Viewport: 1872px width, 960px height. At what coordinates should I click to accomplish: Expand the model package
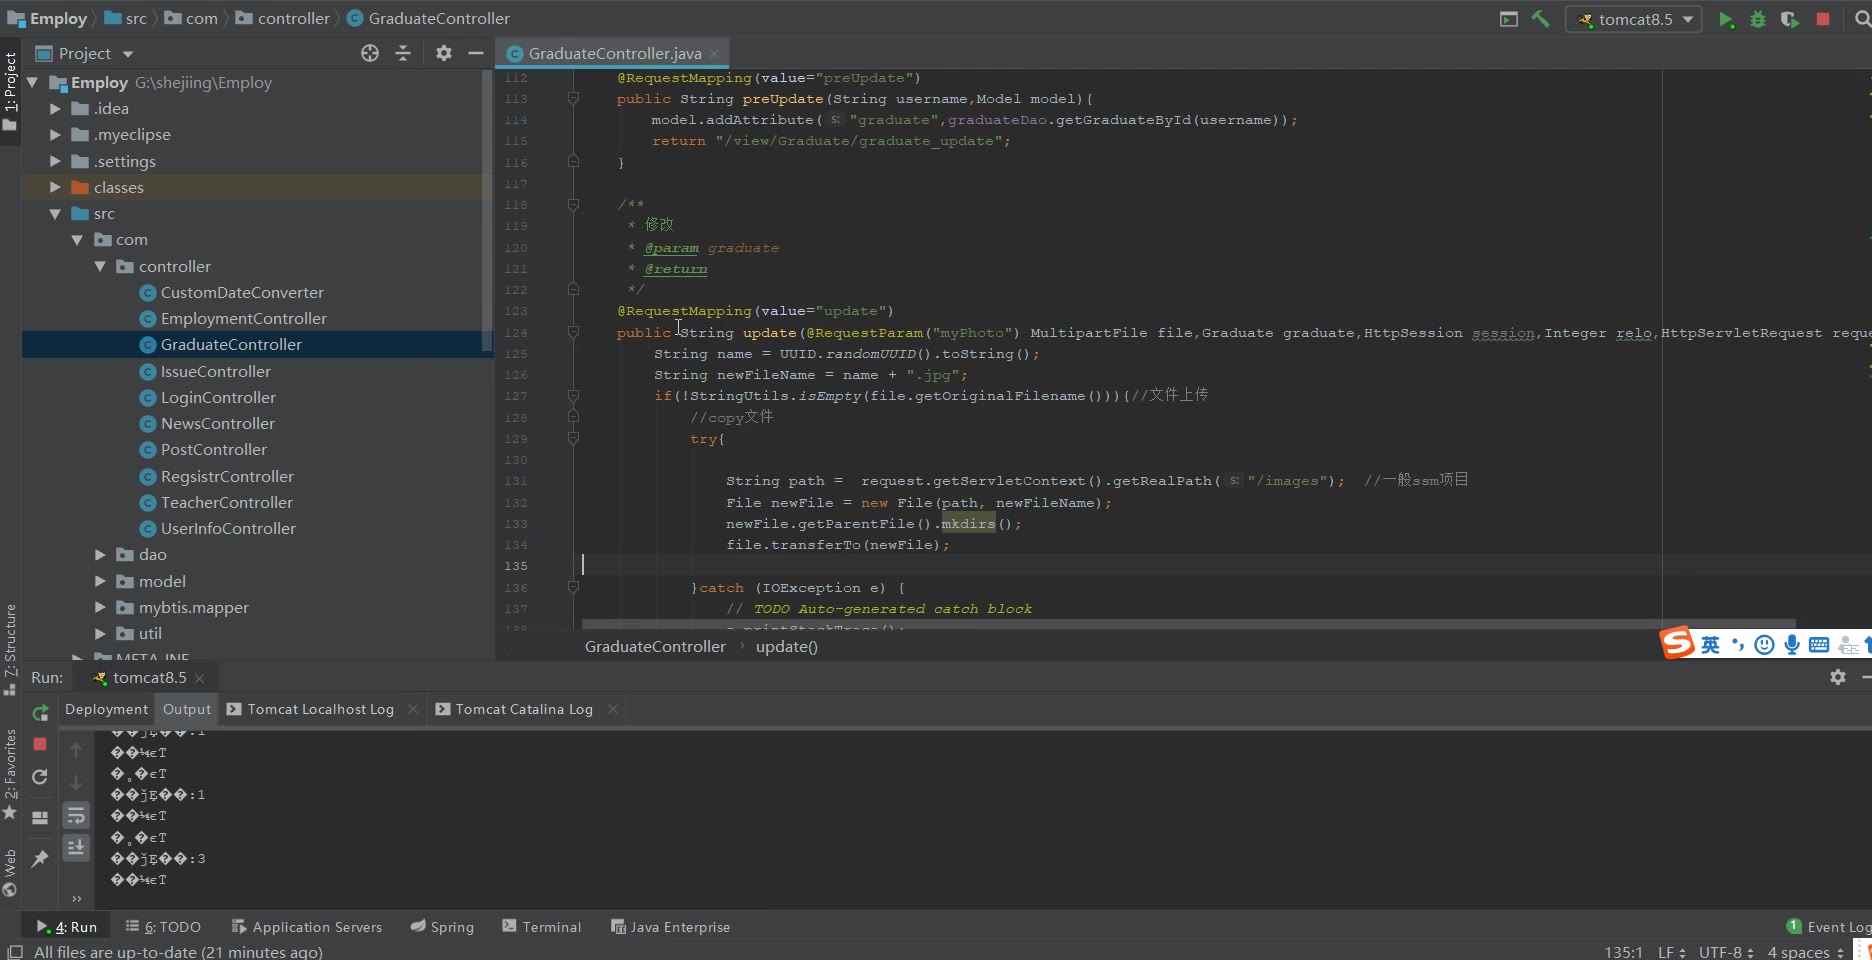100,581
